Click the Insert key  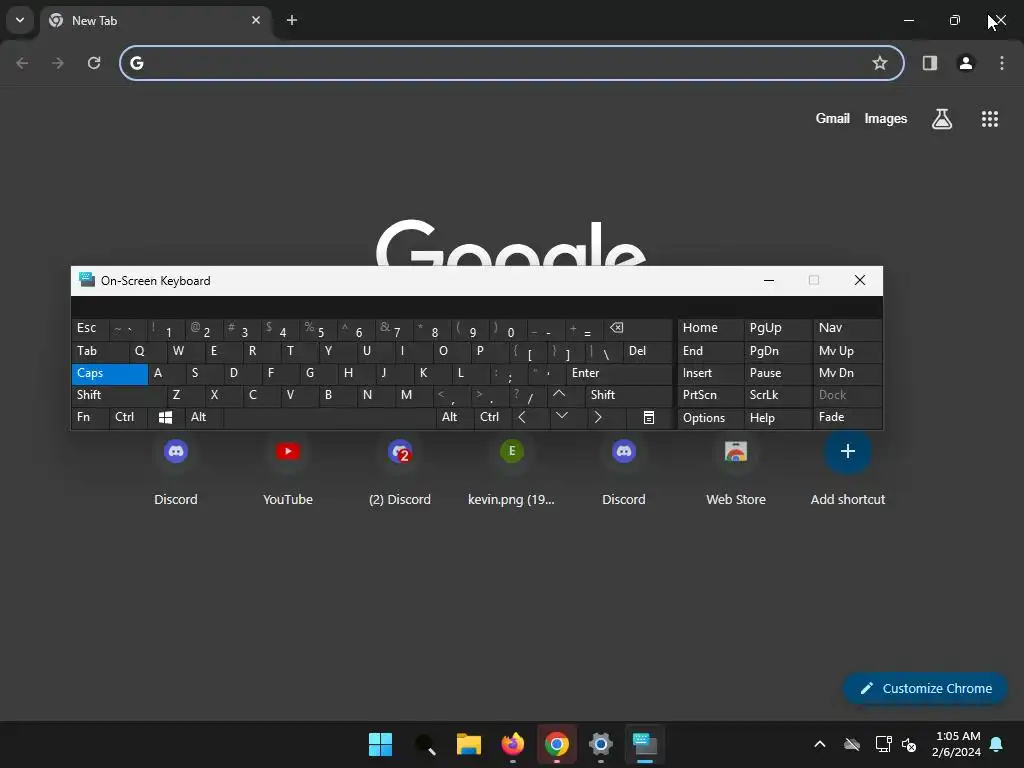click(x=710, y=374)
